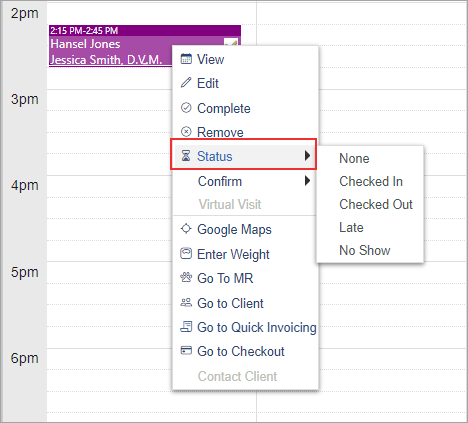Click the paw icon beside Go To MR
This screenshot has width=468, height=423.
(x=186, y=277)
